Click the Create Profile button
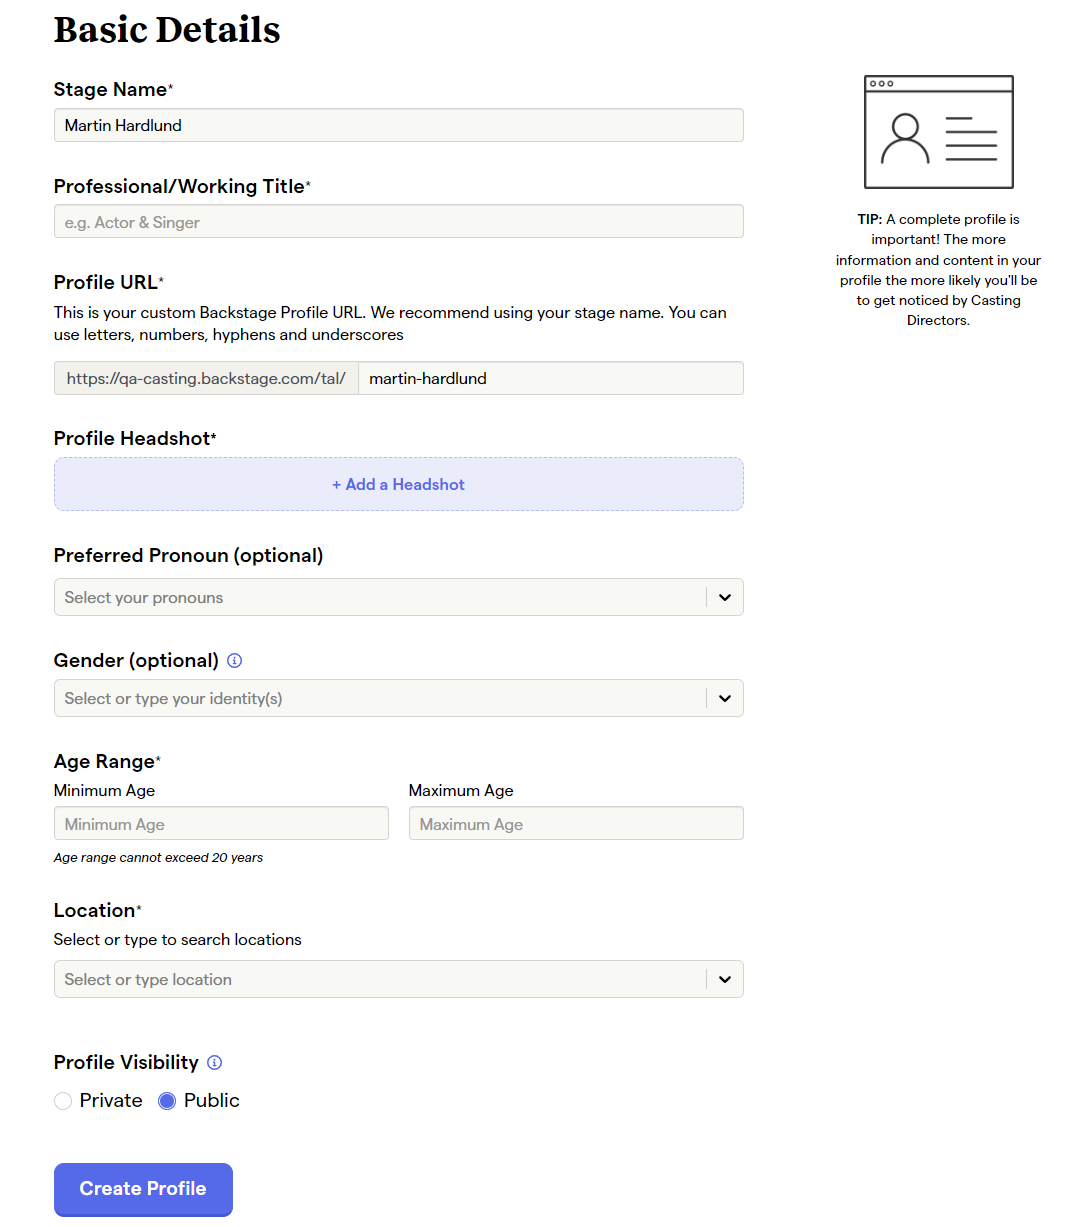This screenshot has height=1227, width=1075. [x=143, y=1189]
